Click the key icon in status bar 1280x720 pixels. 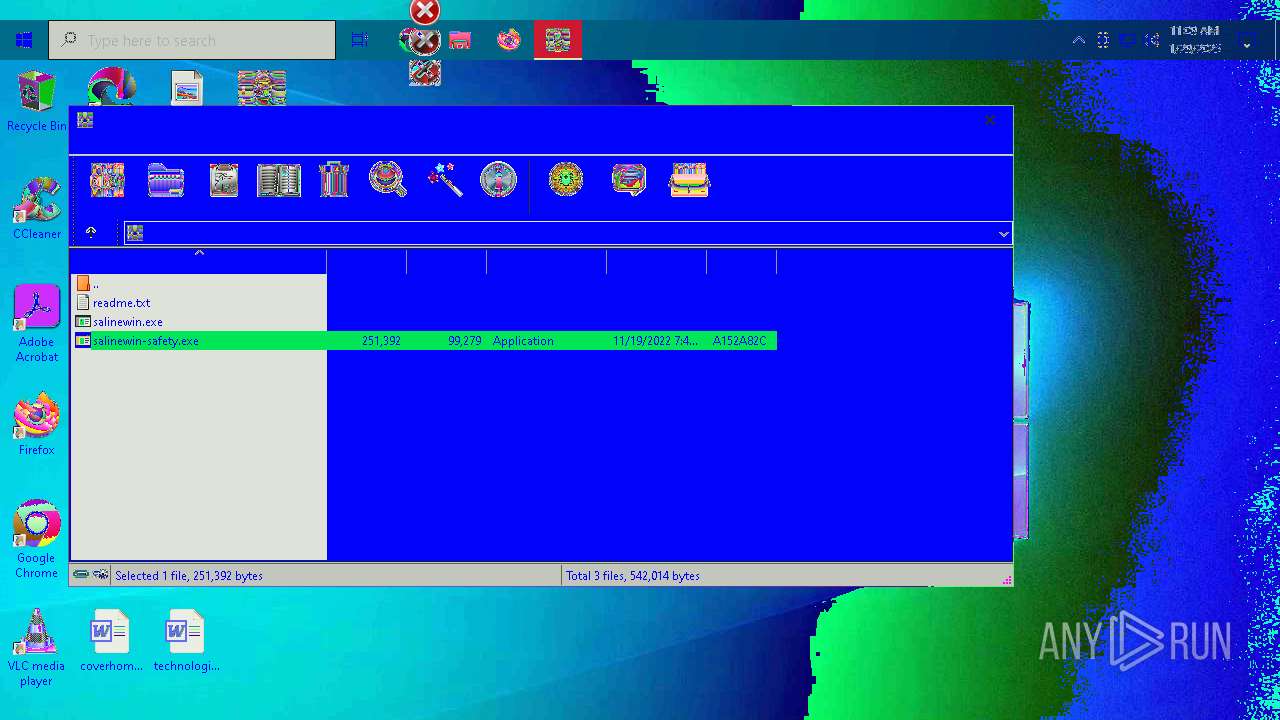pyautogui.click(x=101, y=575)
